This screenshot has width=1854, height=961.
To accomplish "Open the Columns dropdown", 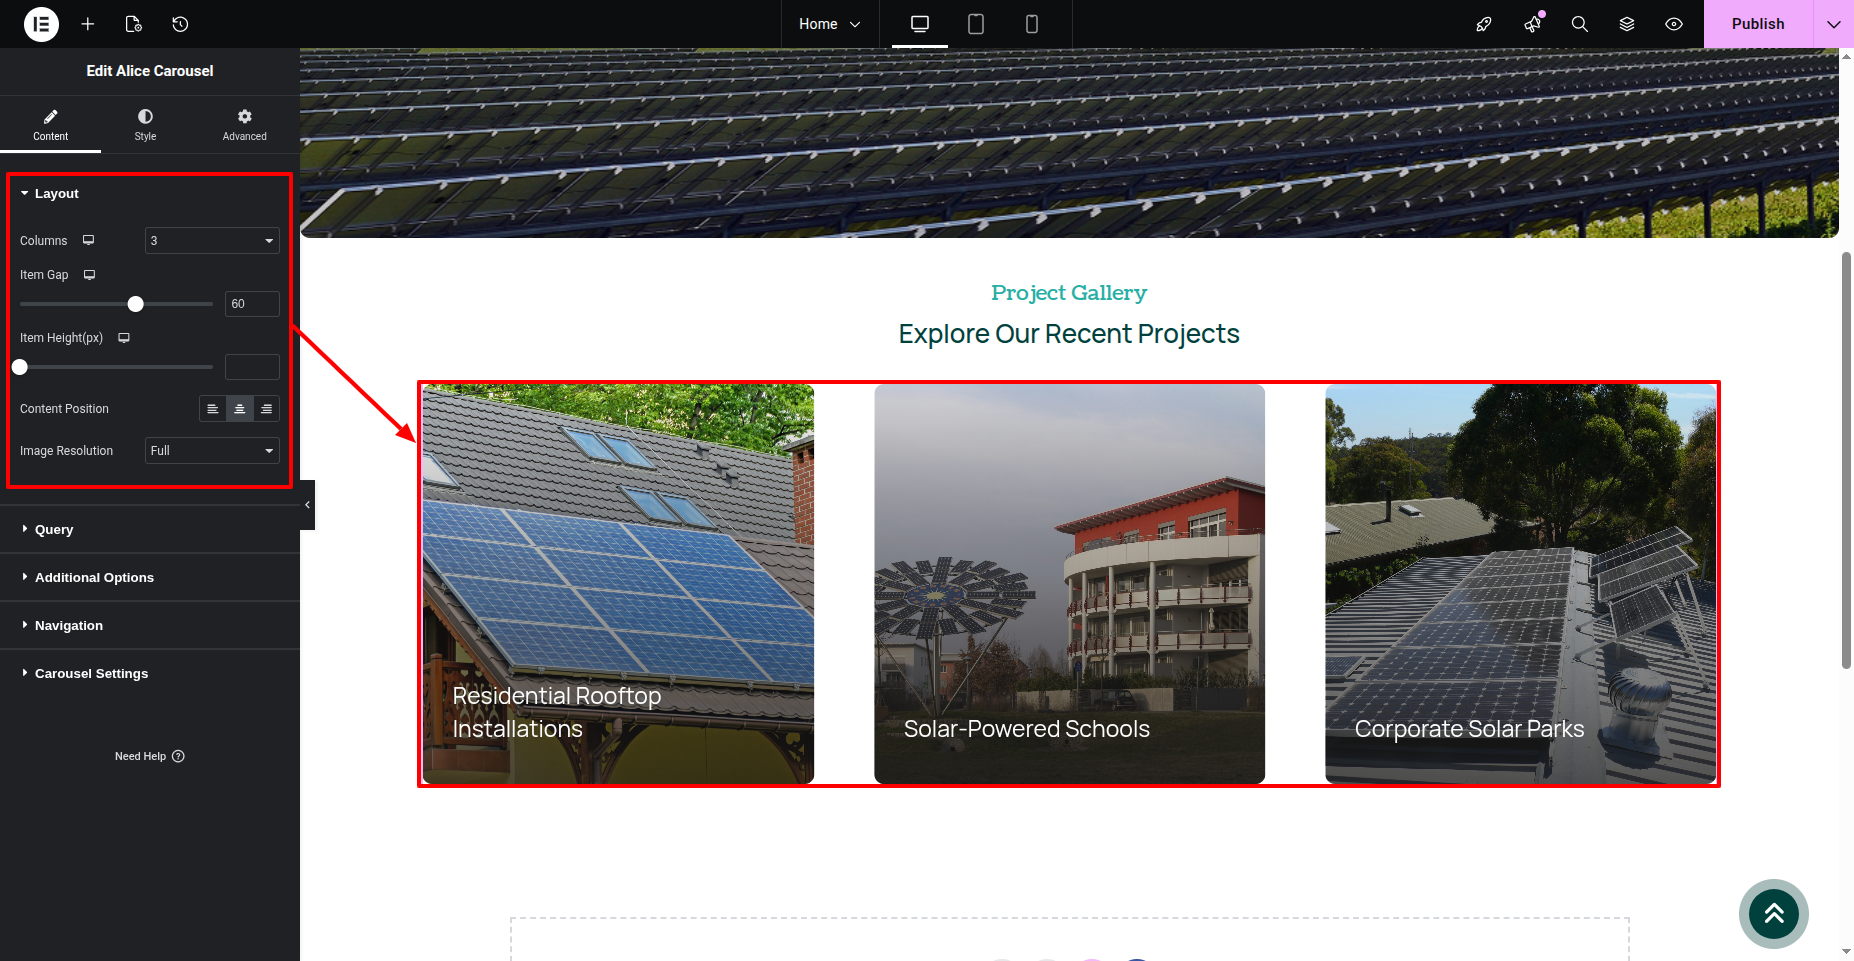I will coord(212,241).
